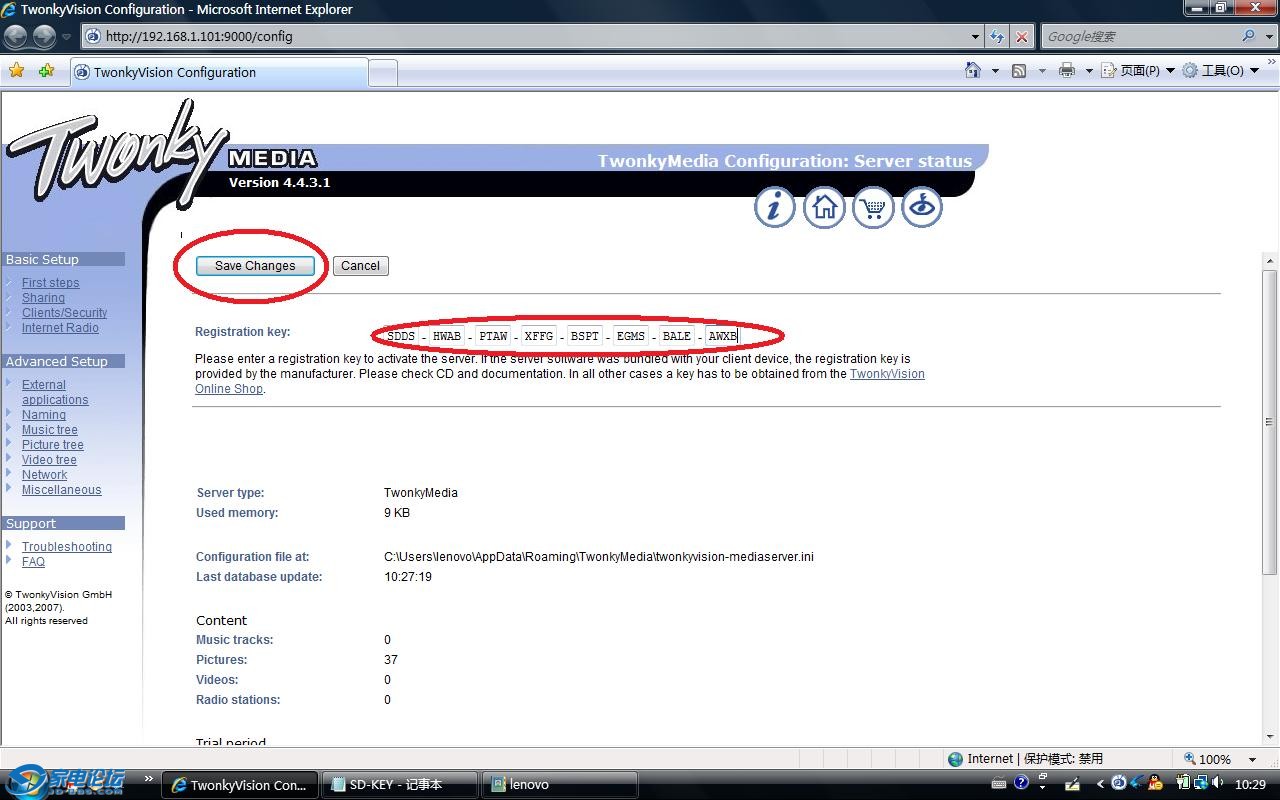Open the shopping cart icon
1280x800 pixels.
pos(873,207)
